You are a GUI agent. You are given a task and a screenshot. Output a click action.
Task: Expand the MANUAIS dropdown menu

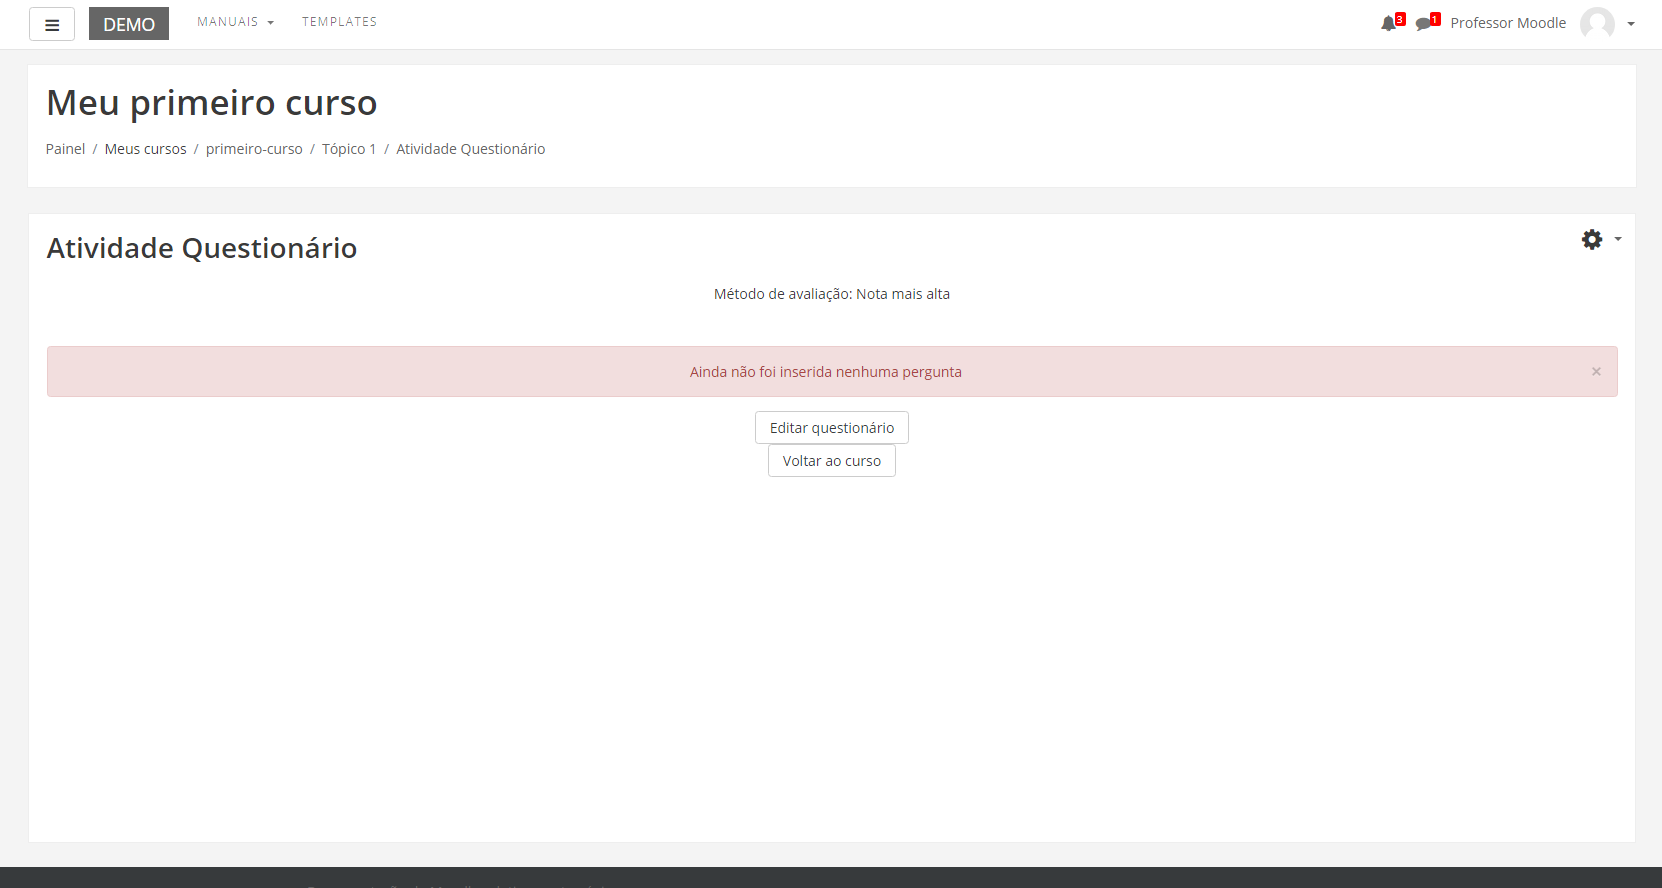tap(235, 22)
